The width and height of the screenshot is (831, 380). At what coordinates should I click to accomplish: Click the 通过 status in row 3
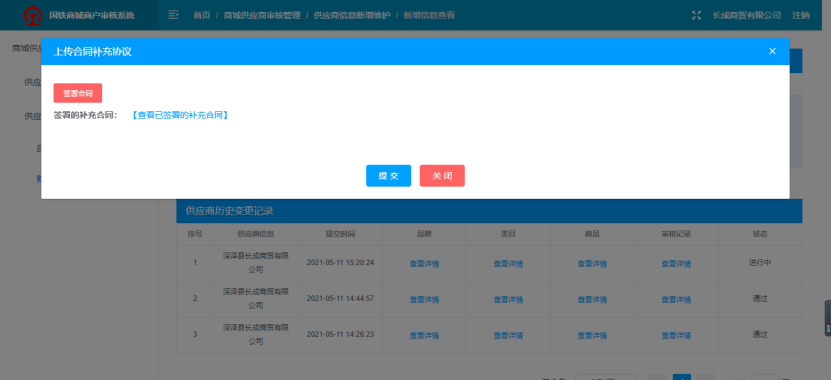click(760, 335)
